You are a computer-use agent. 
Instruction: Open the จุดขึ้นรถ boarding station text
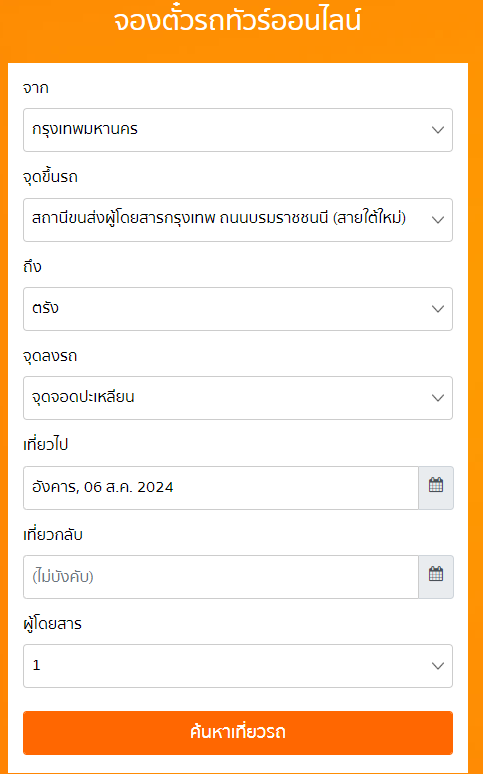point(219,219)
